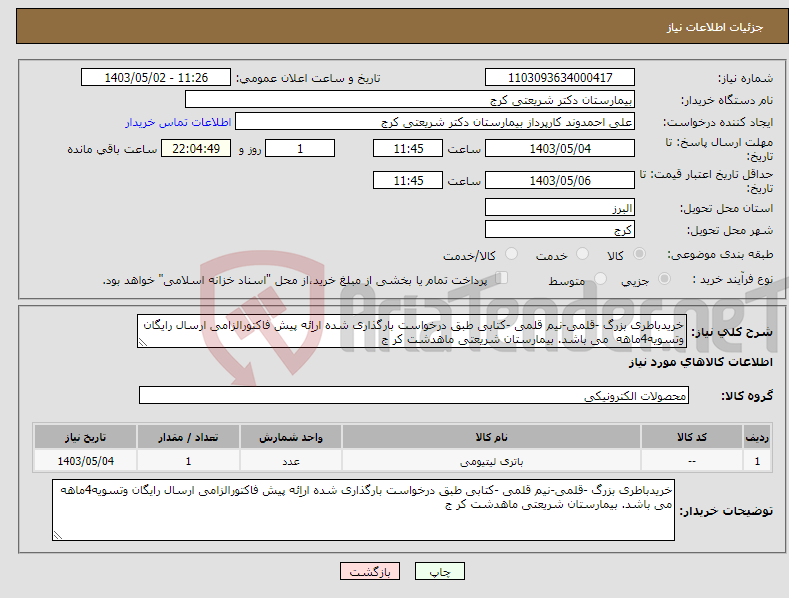Click the واحد شمارش column header
The image size is (789, 598).
[291, 437]
